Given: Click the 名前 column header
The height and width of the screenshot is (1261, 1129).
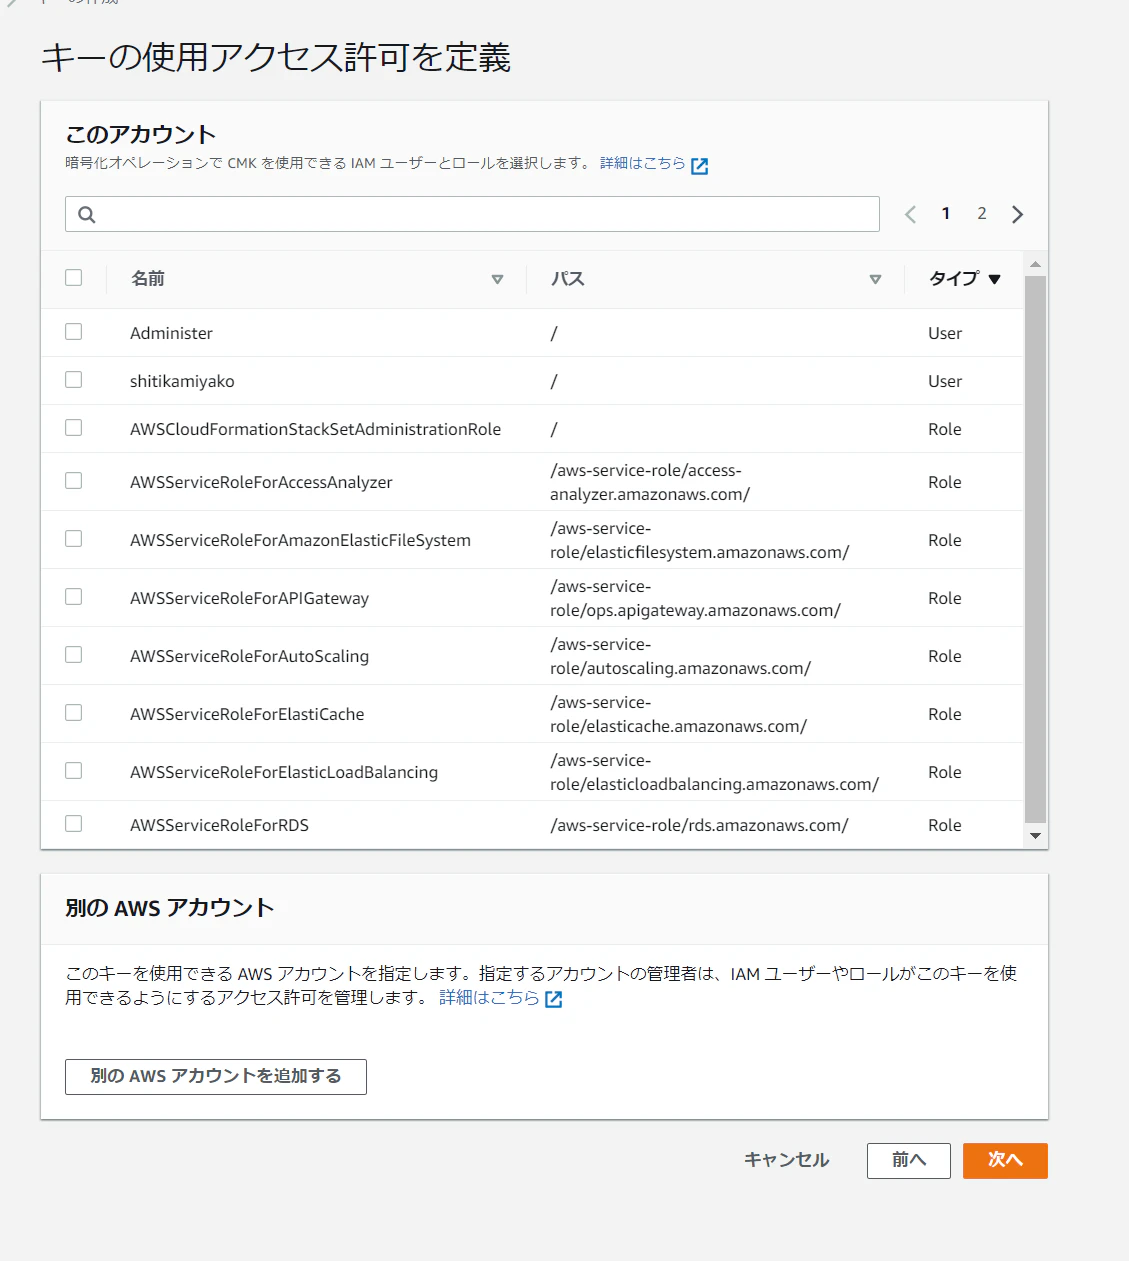Looking at the screenshot, I should pyautogui.click(x=148, y=279).
